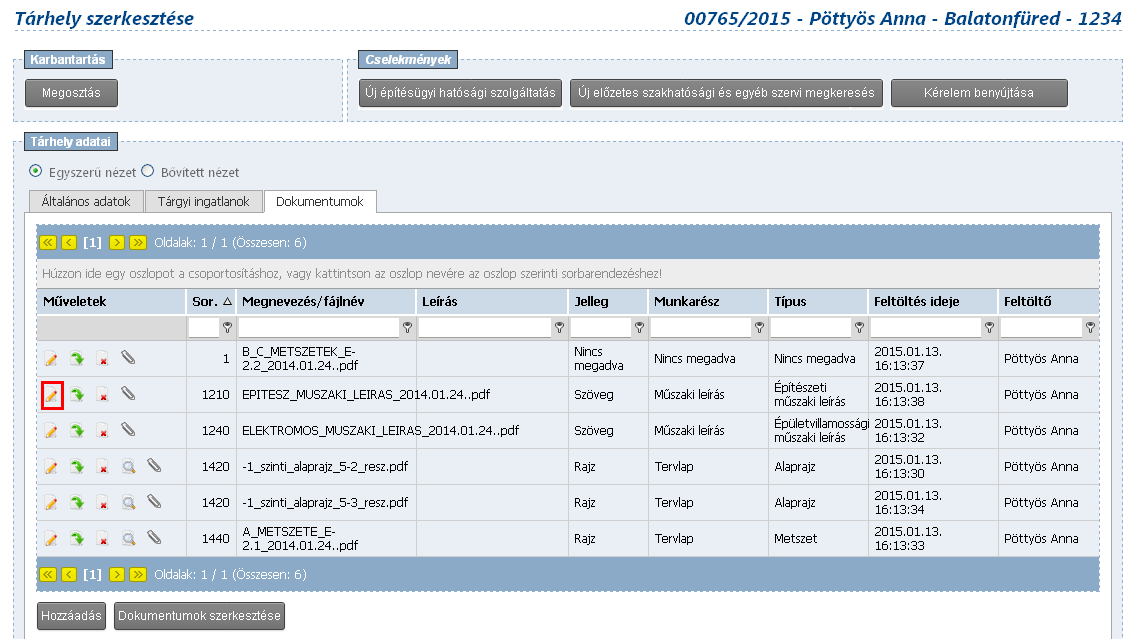Open paperclip attachment for A_METSZETE_E-2.1 row

click(154, 537)
